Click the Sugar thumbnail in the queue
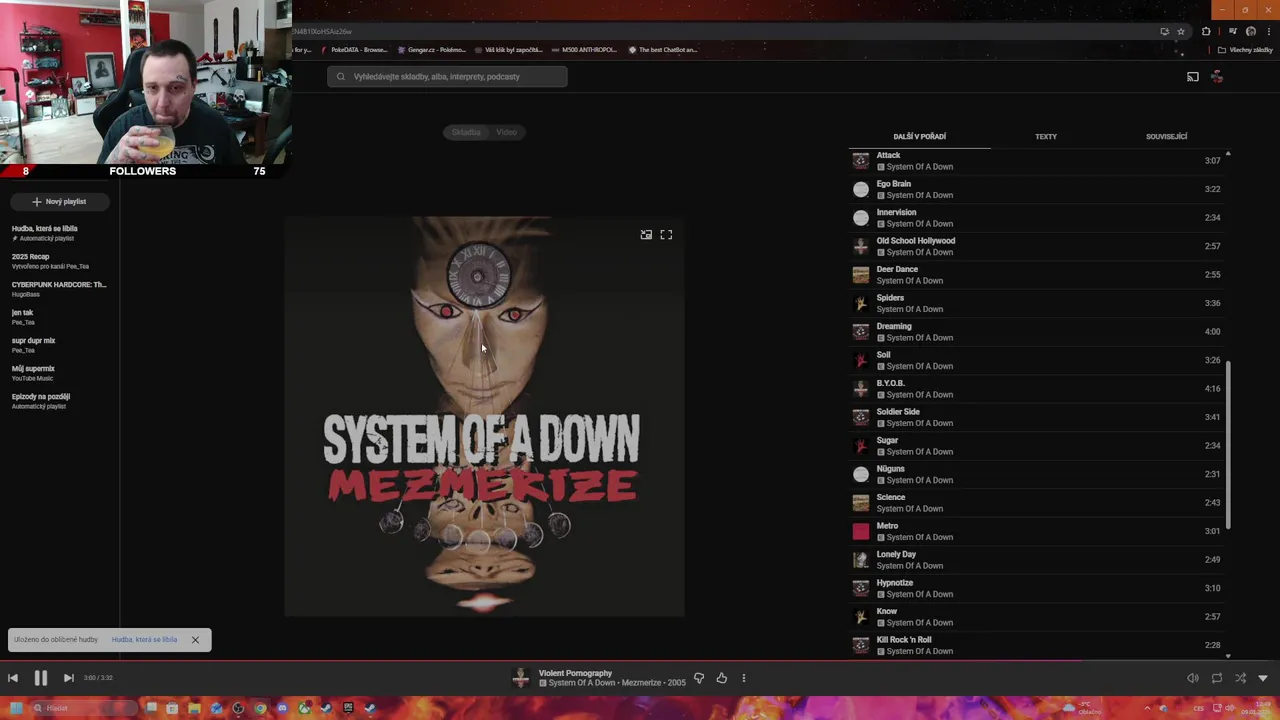This screenshot has height=720, width=1280. pyautogui.click(x=861, y=446)
